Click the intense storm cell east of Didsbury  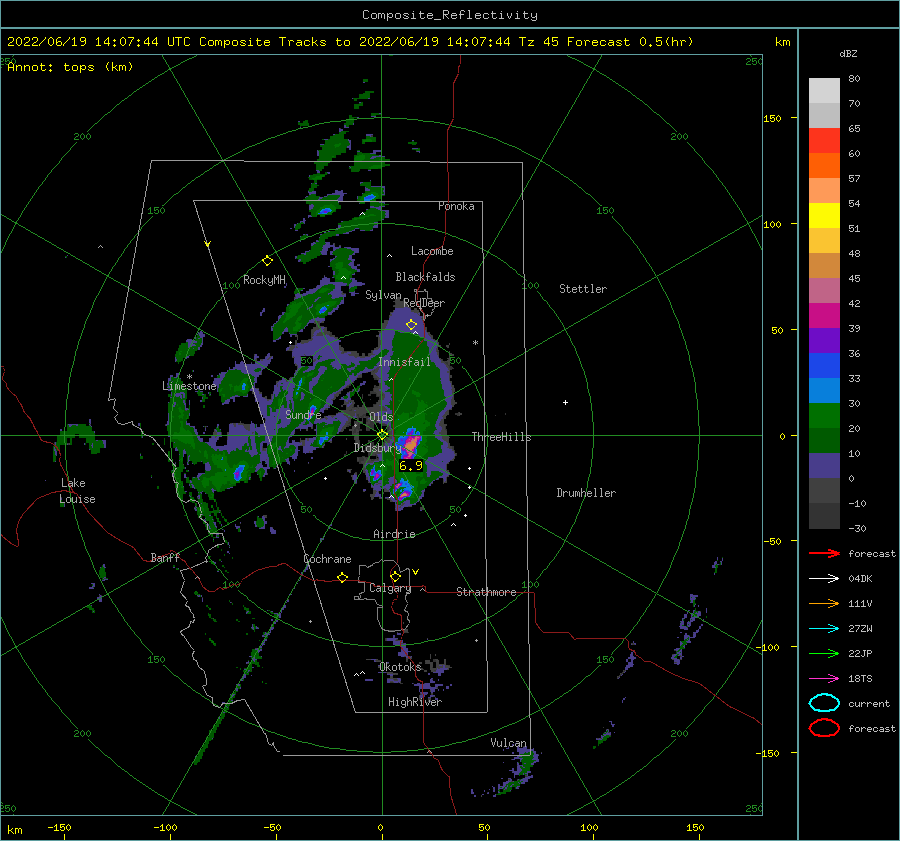click(412, 443)
